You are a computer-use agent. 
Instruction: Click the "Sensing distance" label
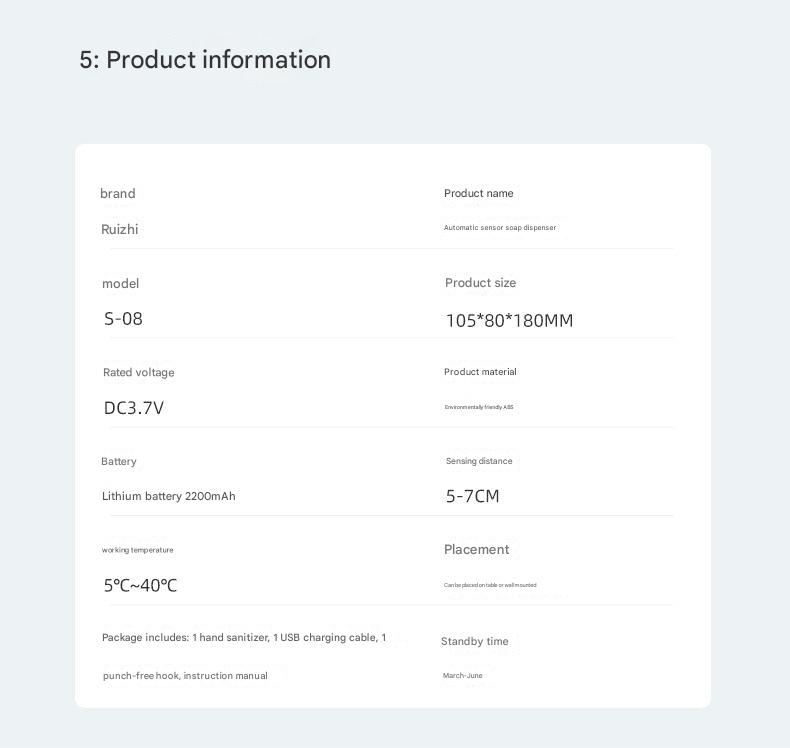click(478, 461)
